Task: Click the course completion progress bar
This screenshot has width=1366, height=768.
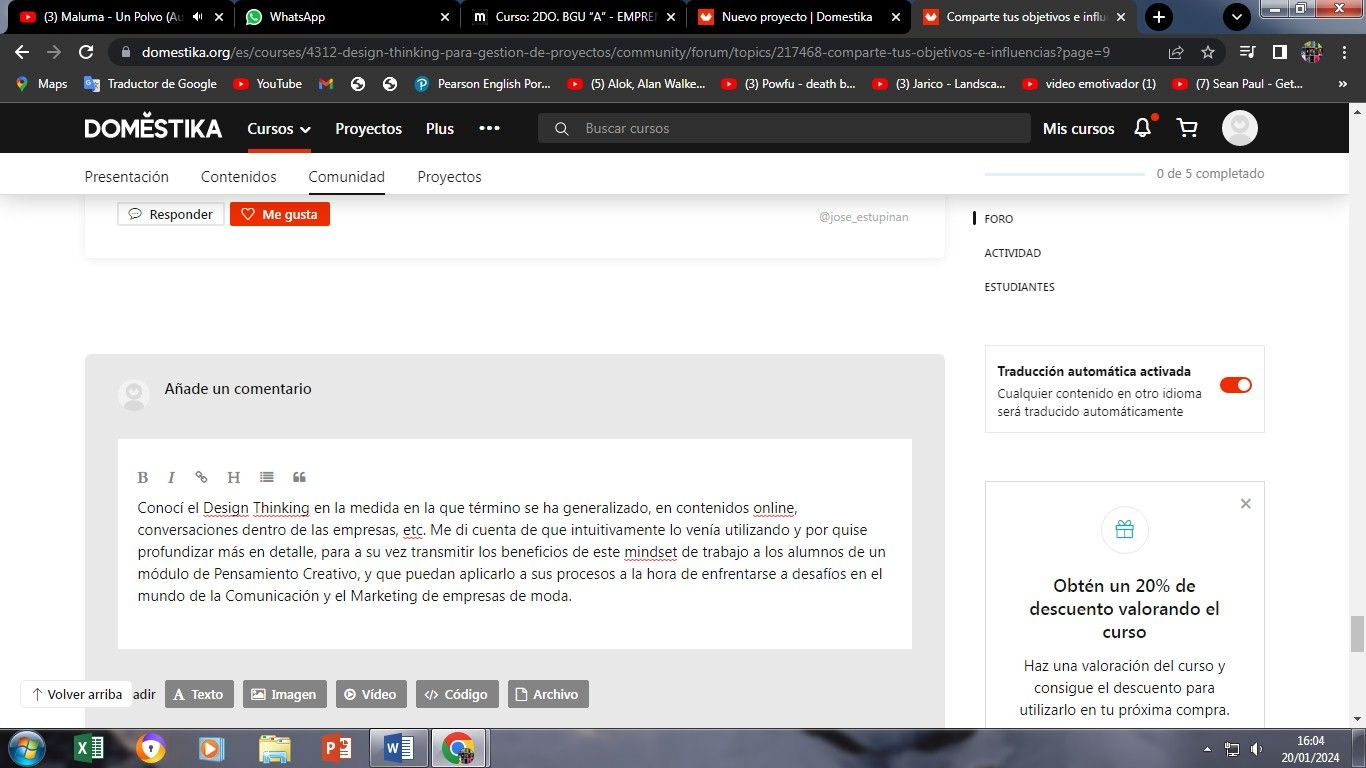Action: click(1065, 174)
